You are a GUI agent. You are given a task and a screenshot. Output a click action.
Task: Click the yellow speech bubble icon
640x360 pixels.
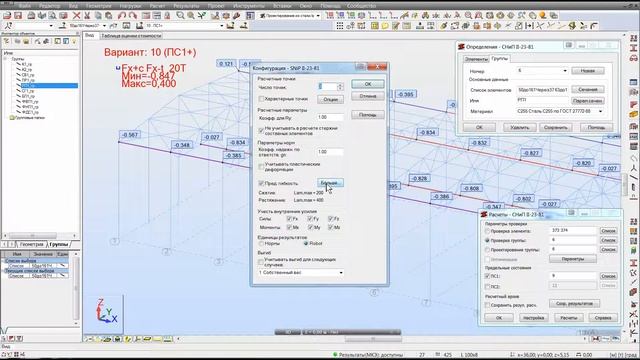click(385, 26)
